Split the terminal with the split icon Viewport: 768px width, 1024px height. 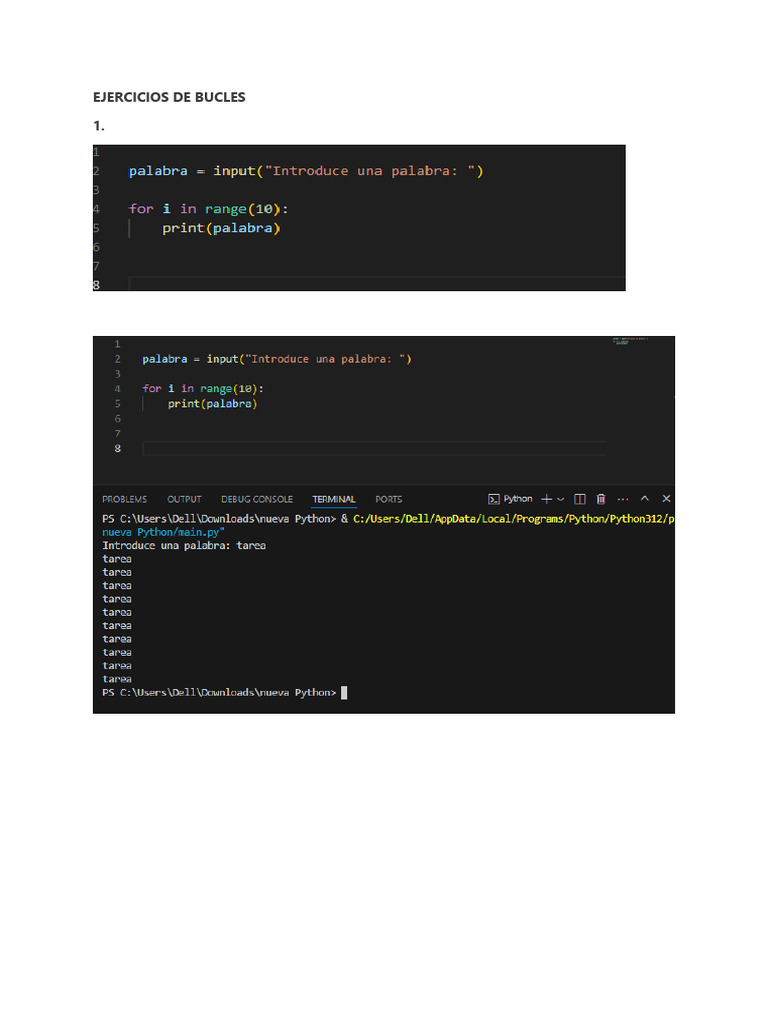coord(579,499)
